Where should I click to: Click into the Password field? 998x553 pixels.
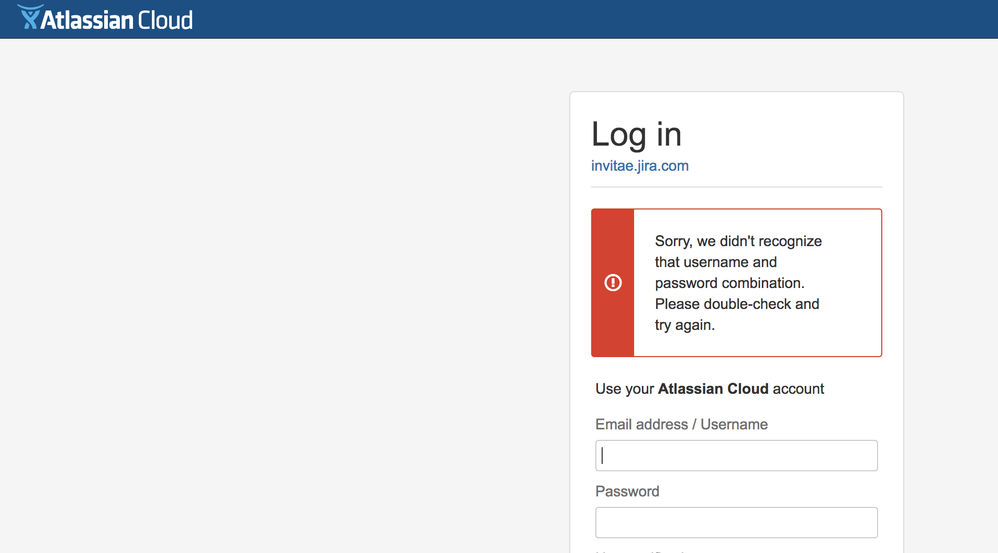[736, 522]
